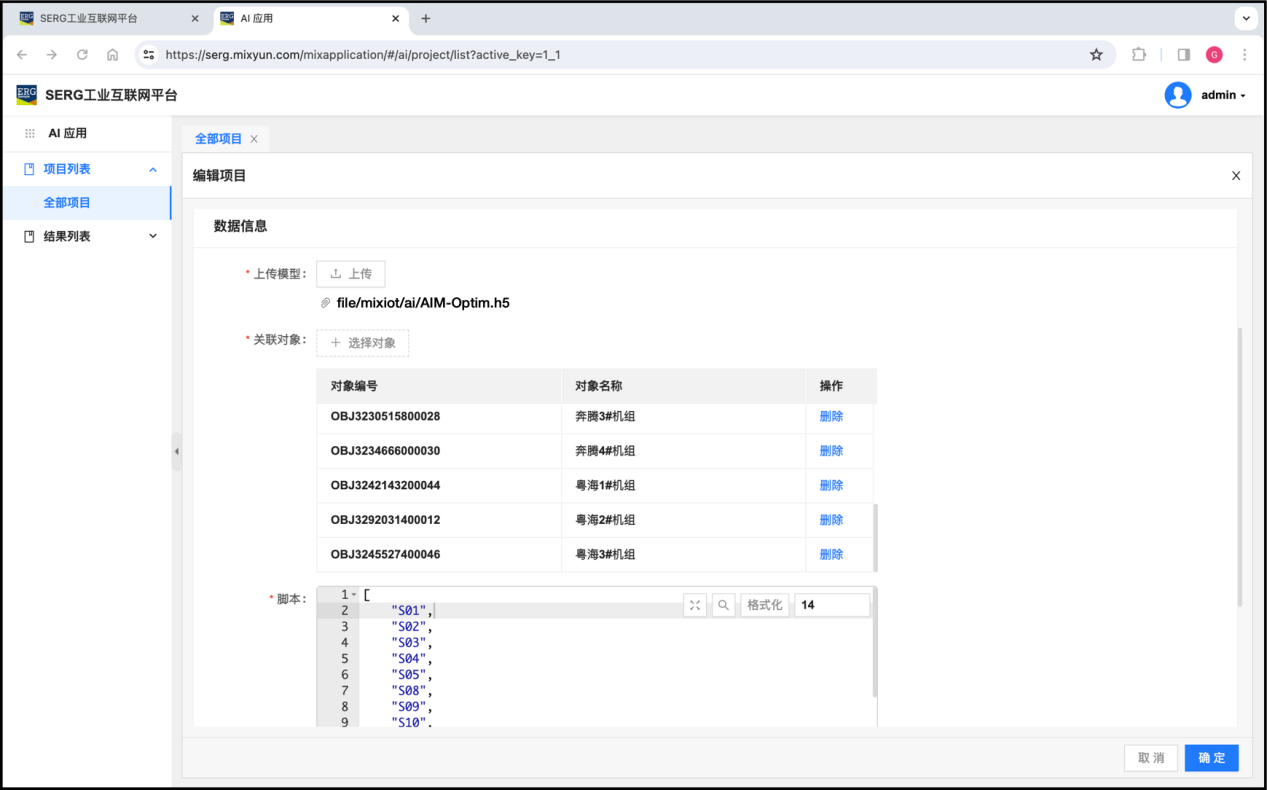Bookmark this page with star icon

click(x=1096, y=55)
